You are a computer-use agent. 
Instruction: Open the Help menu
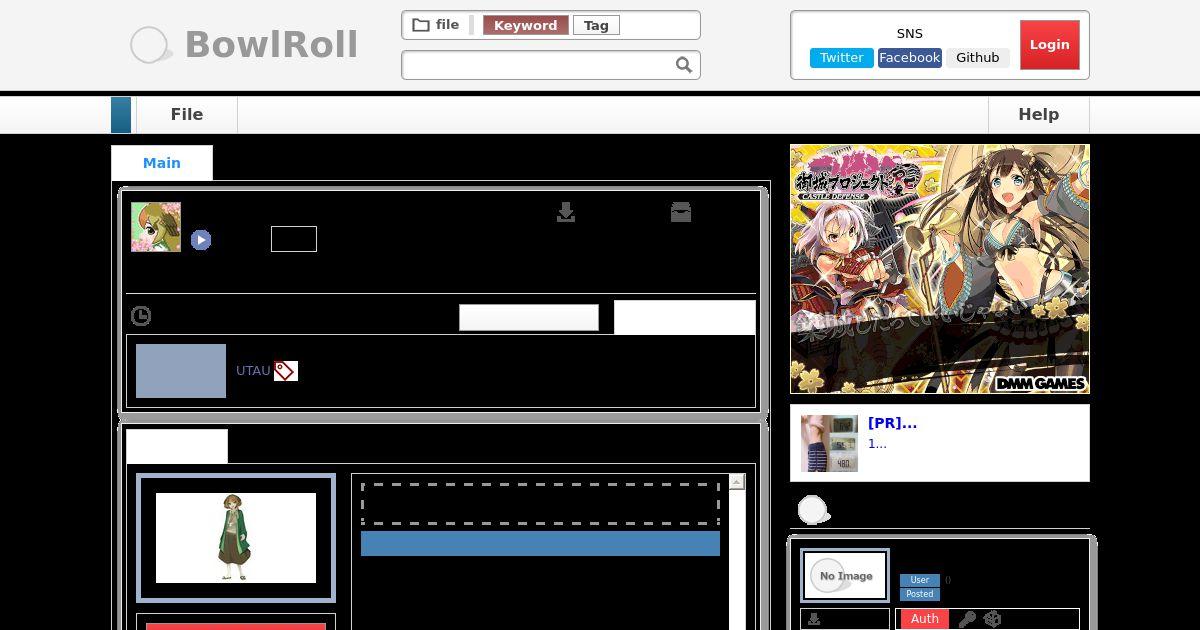1038,115
